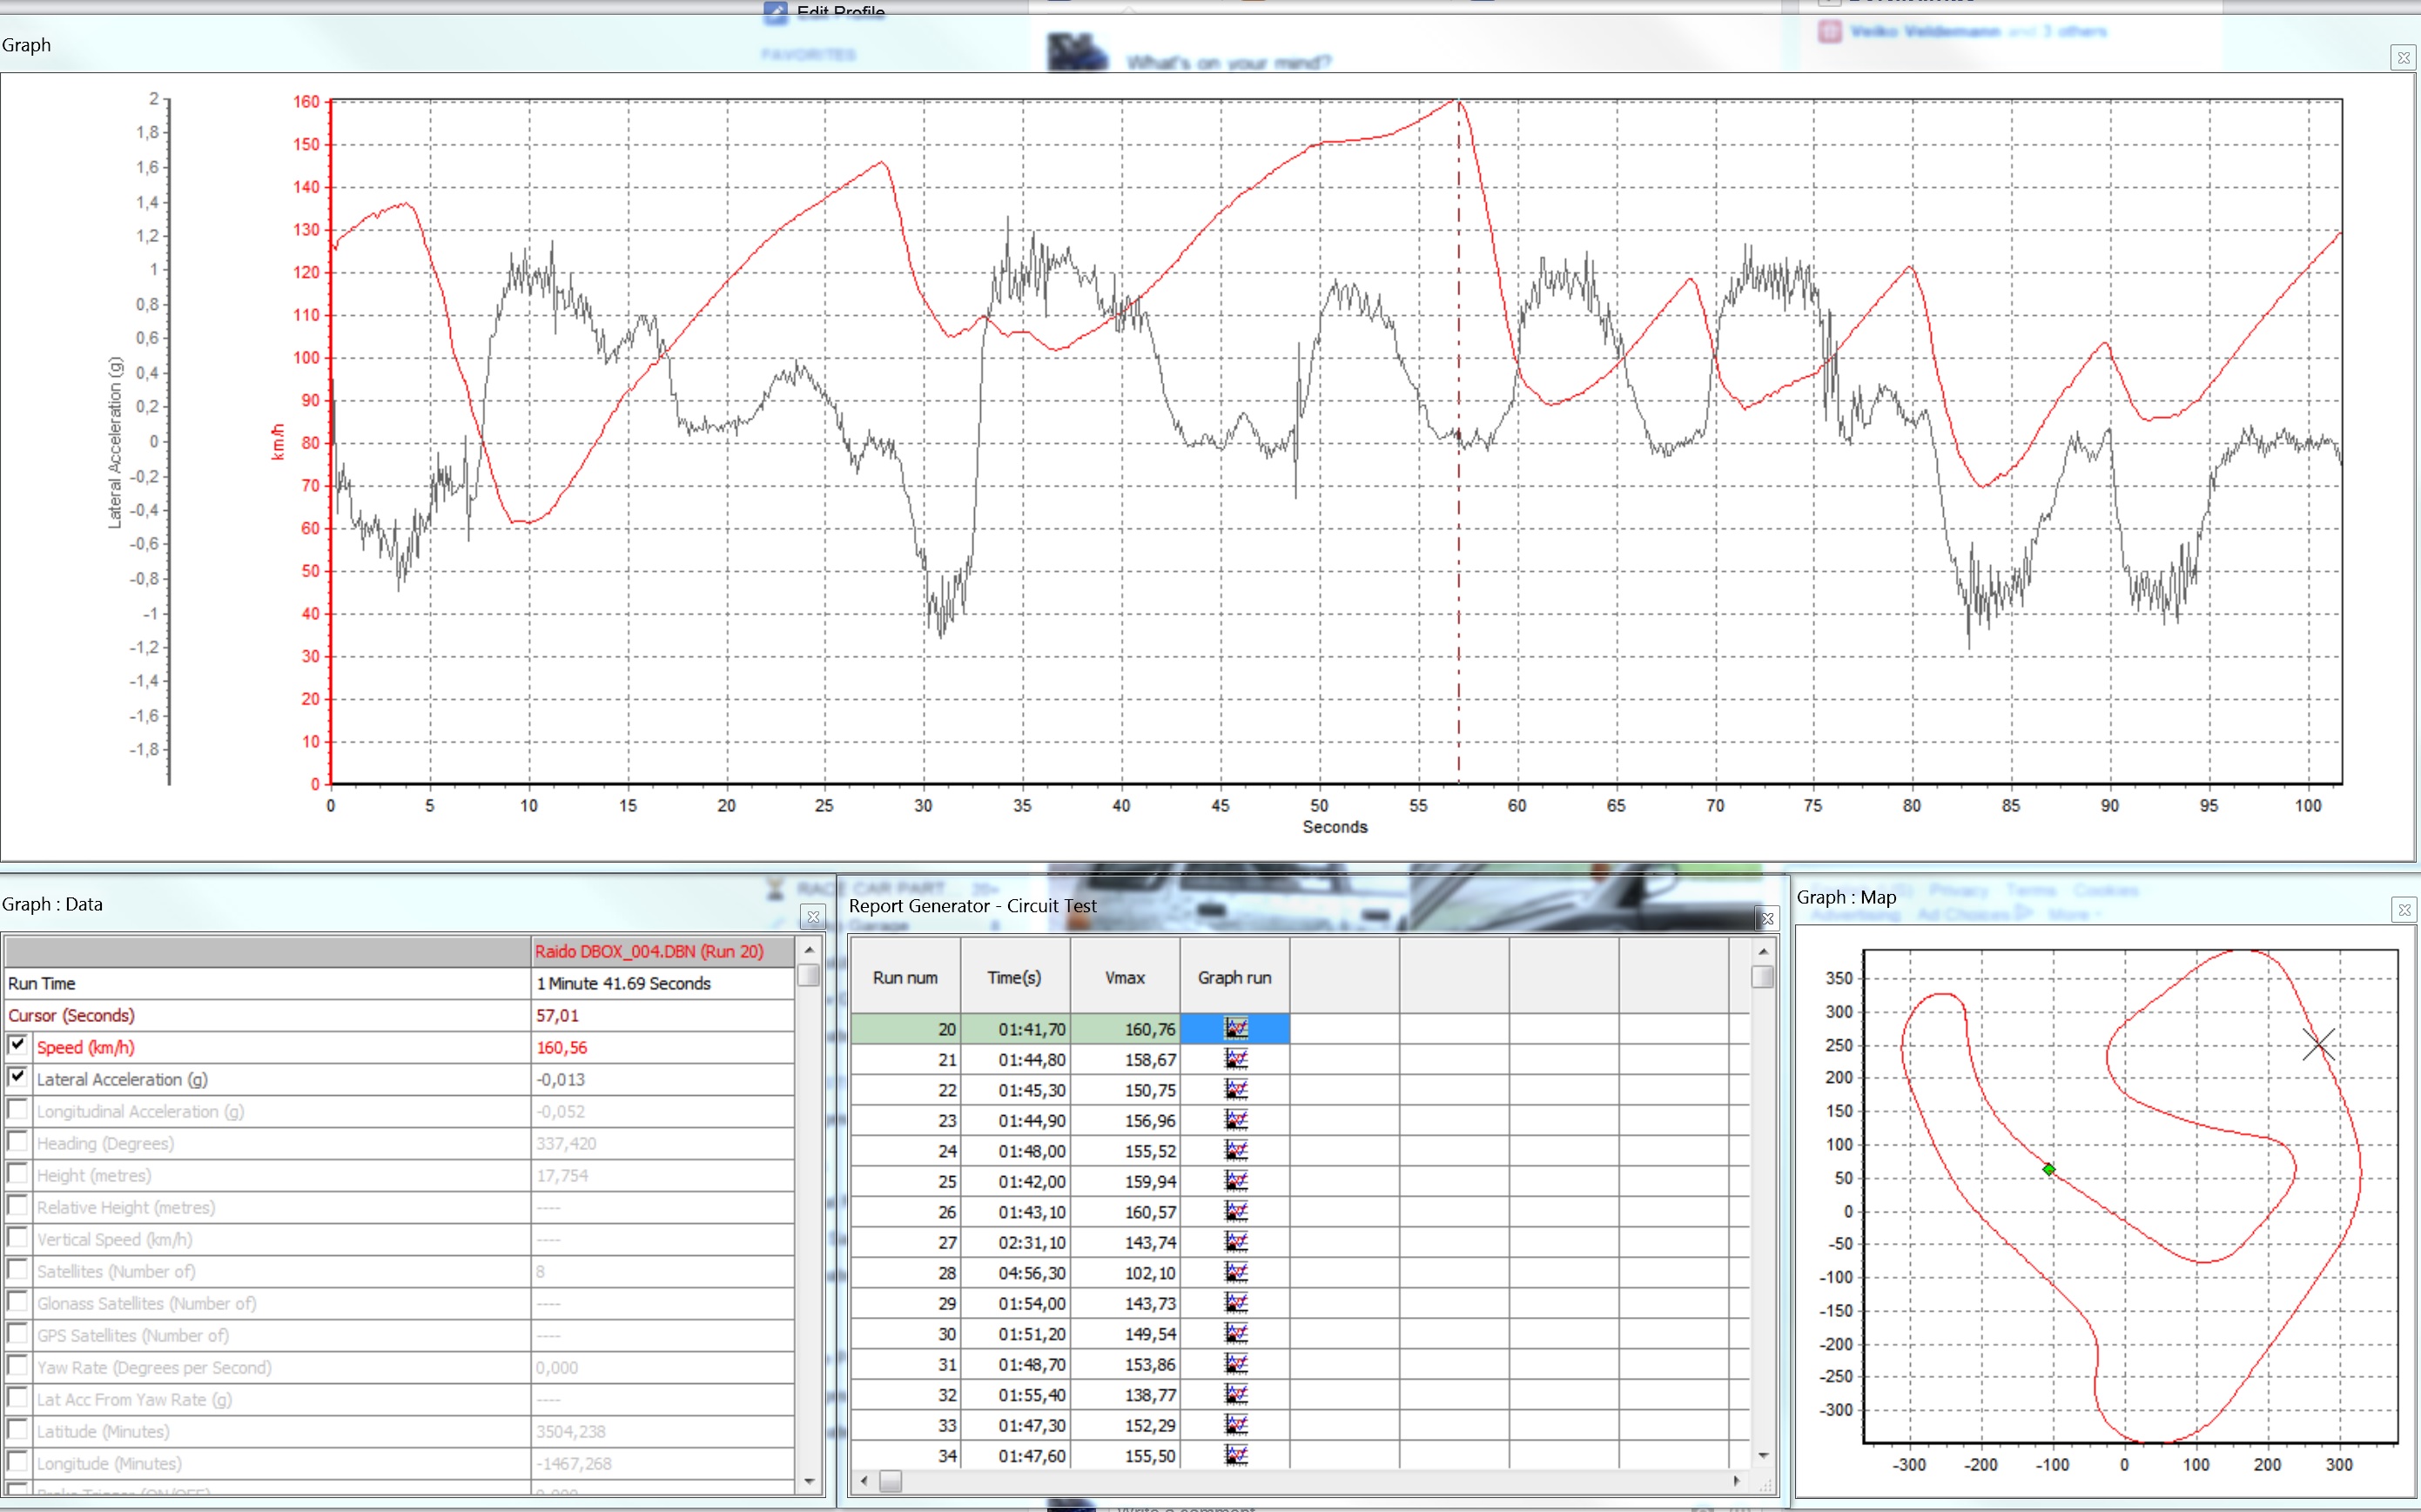Check the Heading (Degrees) channel

17,1141
